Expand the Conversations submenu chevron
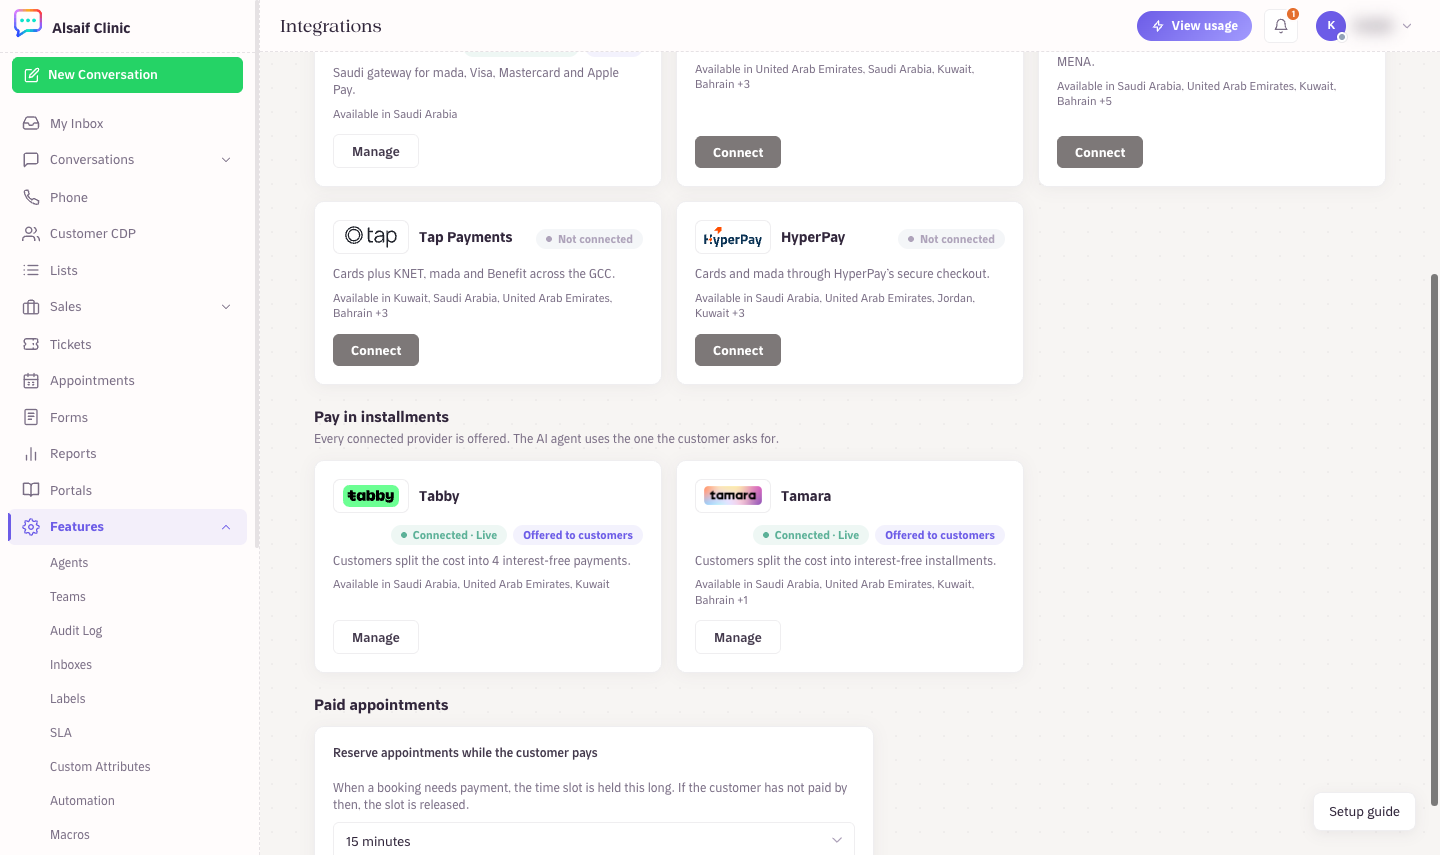Image resolution: width=1440 pixels, height=855 pixels. point(226,160)
